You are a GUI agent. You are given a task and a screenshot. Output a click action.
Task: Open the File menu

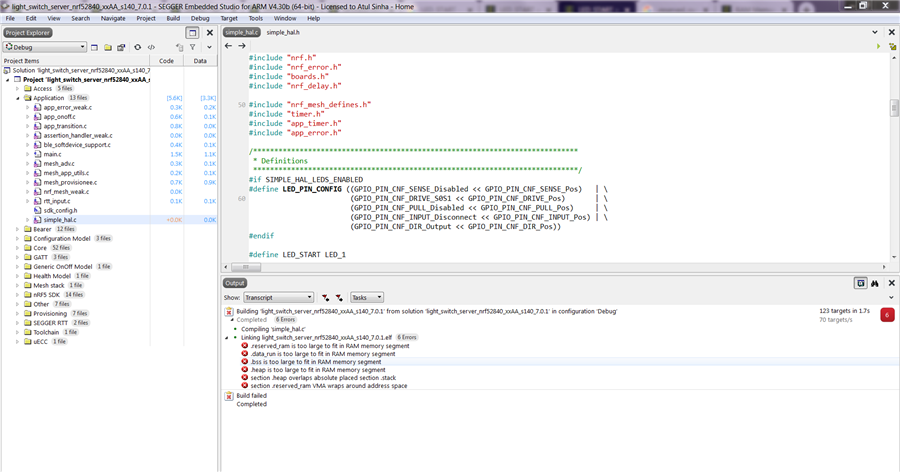pyautogui.click(x=10, y=18)
